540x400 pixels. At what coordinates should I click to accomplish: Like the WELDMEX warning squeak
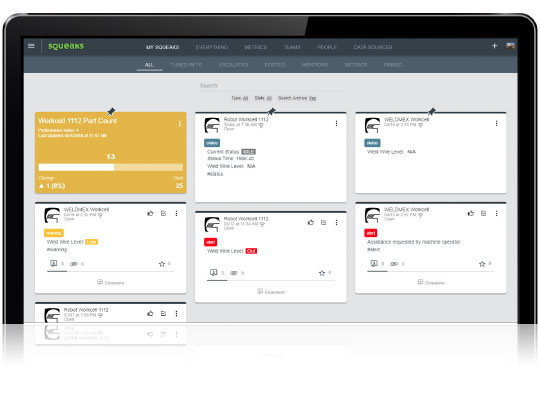coord(150,214)
